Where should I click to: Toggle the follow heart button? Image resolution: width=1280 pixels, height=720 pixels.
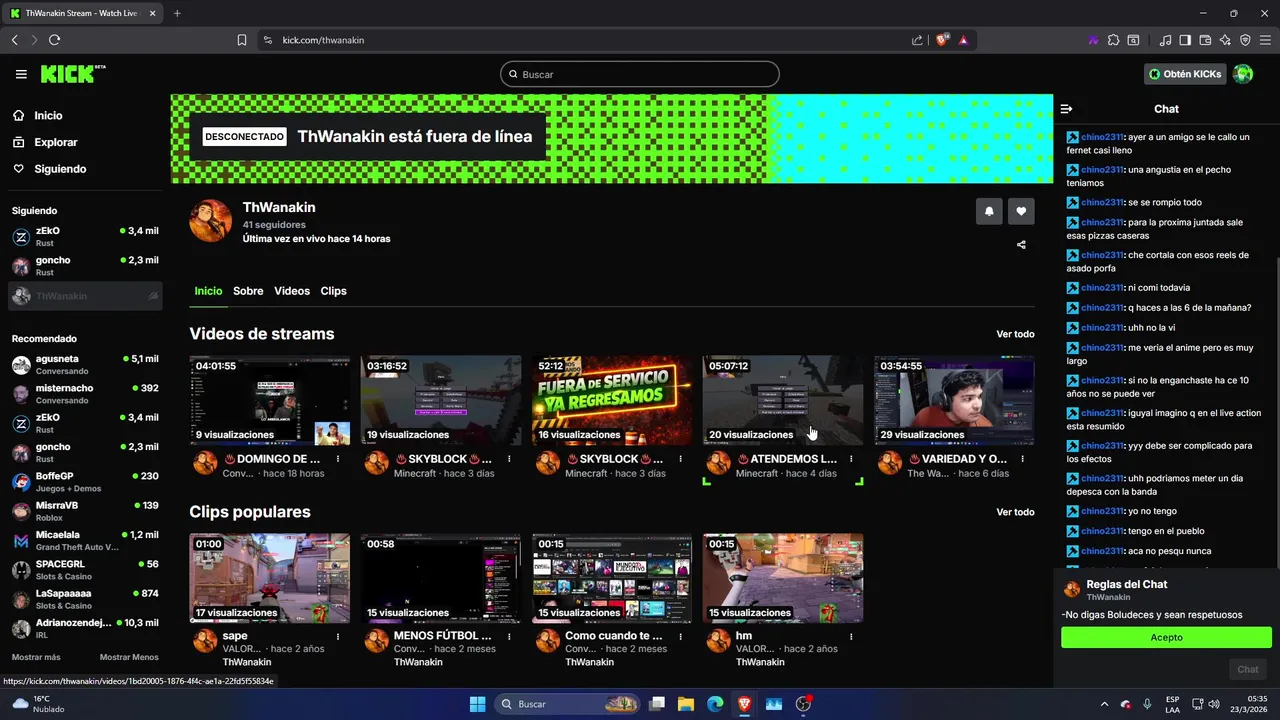pos(1021,211)
